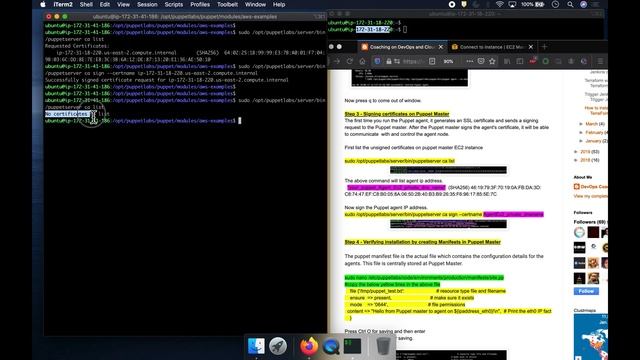The width and height of the screenshot is (640, 360).
Task: Click the ca sign command screenshot image
Action: tap(448, 224)
